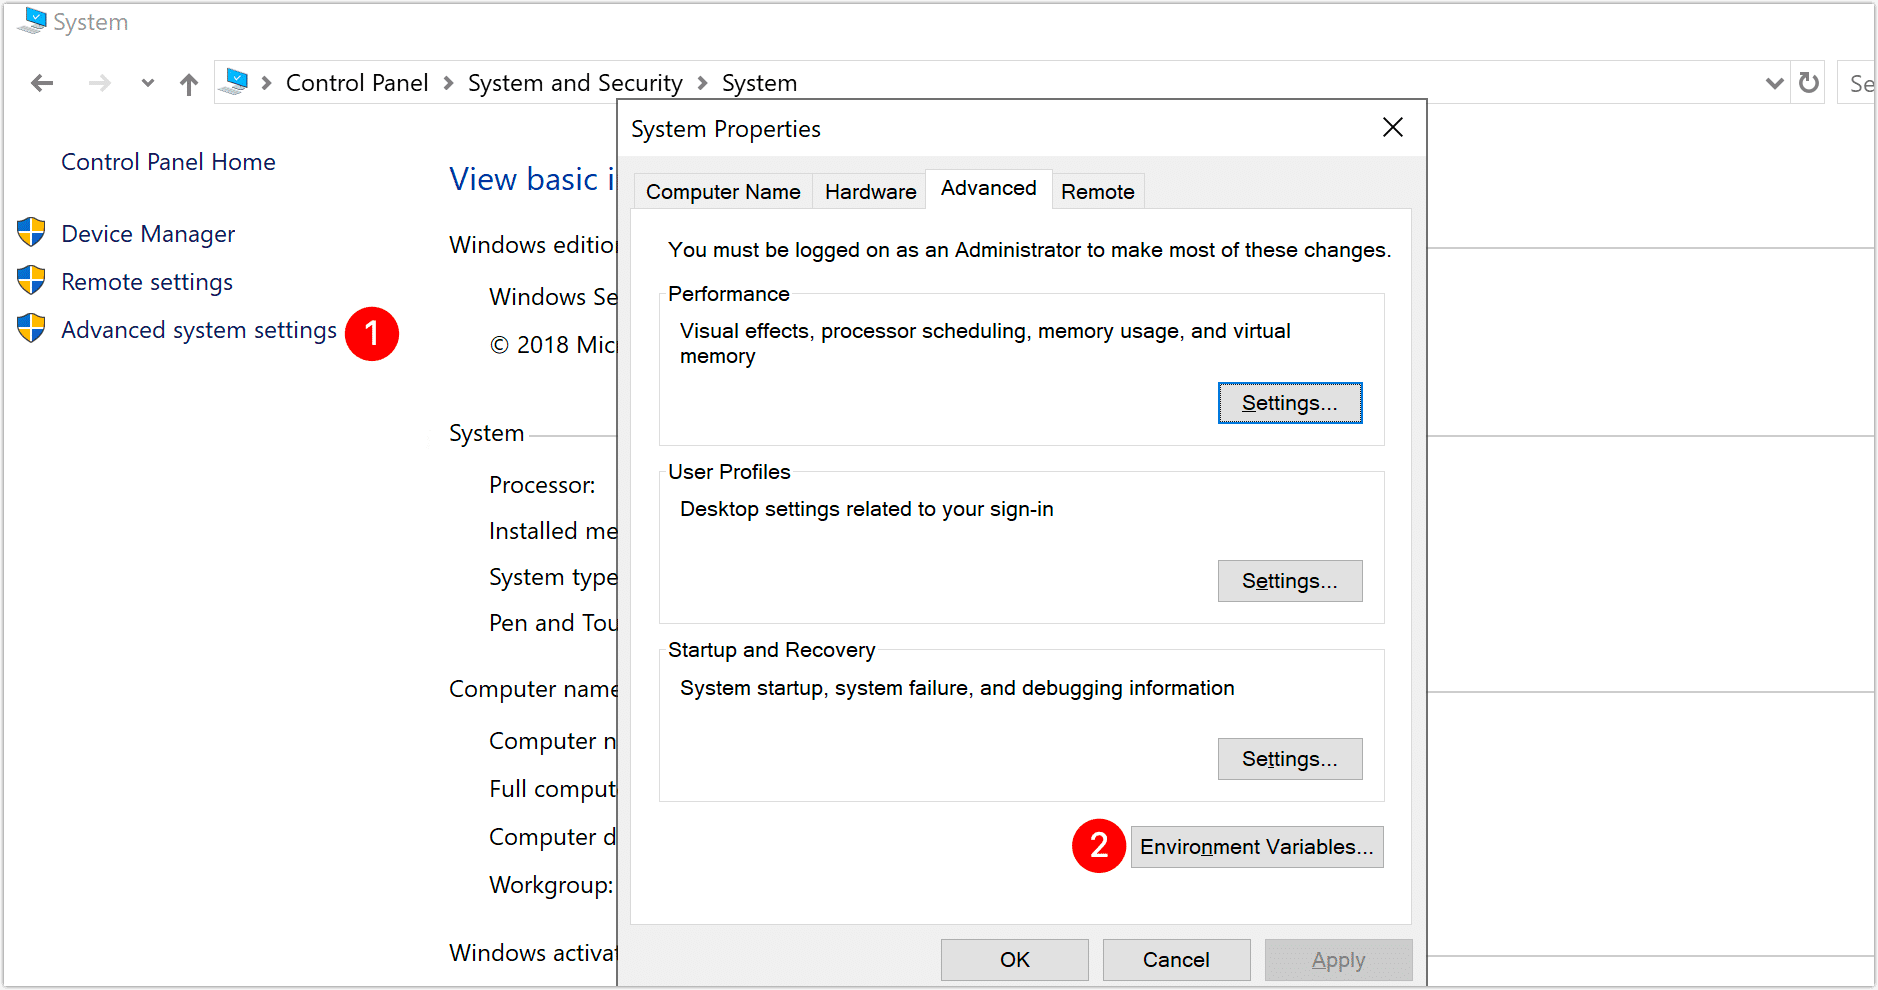Click the shield icon beside Remote settings
This screenshot has width=1878, height=990.
(32, 281)
